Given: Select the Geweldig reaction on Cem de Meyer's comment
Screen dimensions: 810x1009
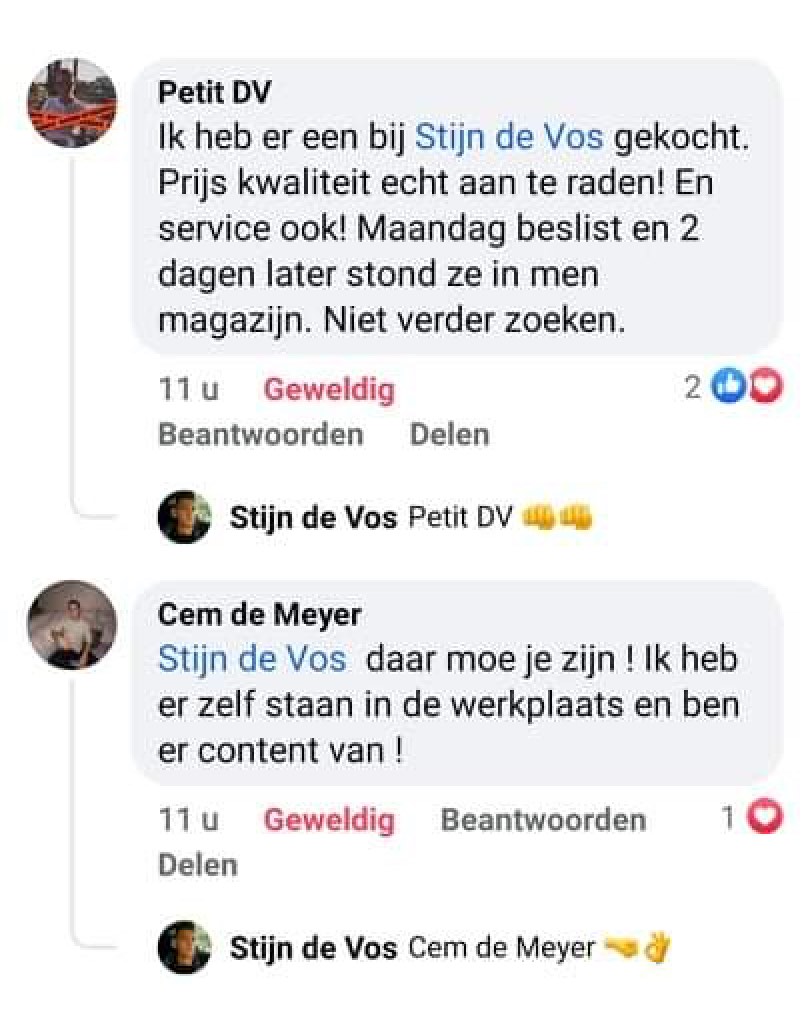Looking at the screenshot, I should (330, 819).
